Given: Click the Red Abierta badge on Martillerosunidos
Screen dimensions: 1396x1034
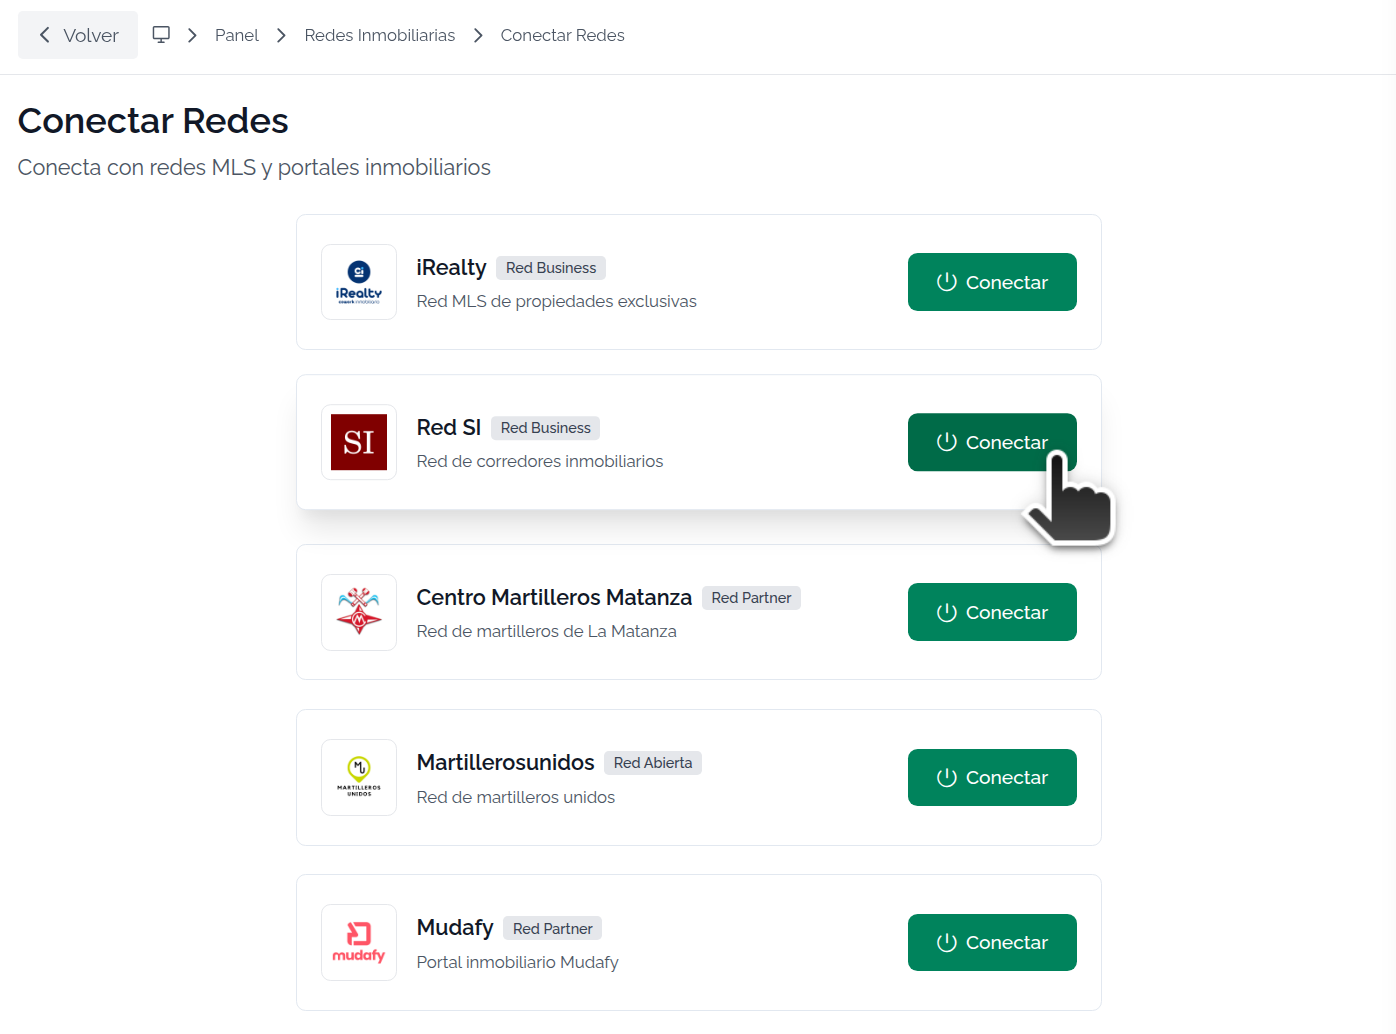Looking at the screenshot, I should 653,763.
